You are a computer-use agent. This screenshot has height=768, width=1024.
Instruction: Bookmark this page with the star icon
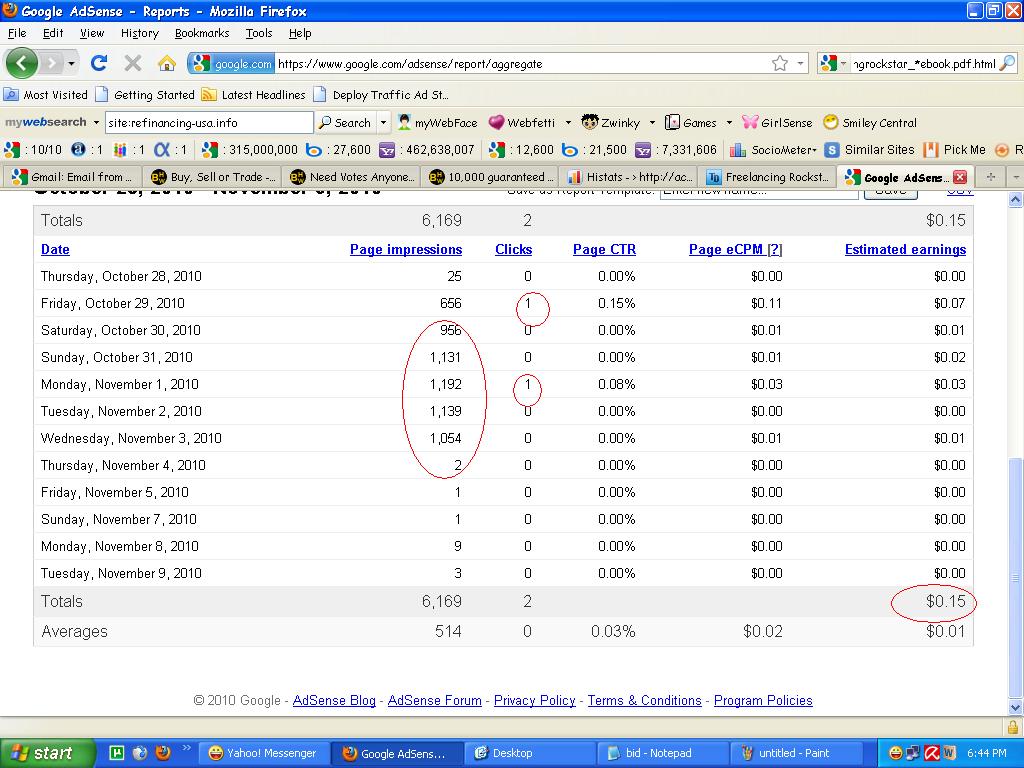point(780,63)
